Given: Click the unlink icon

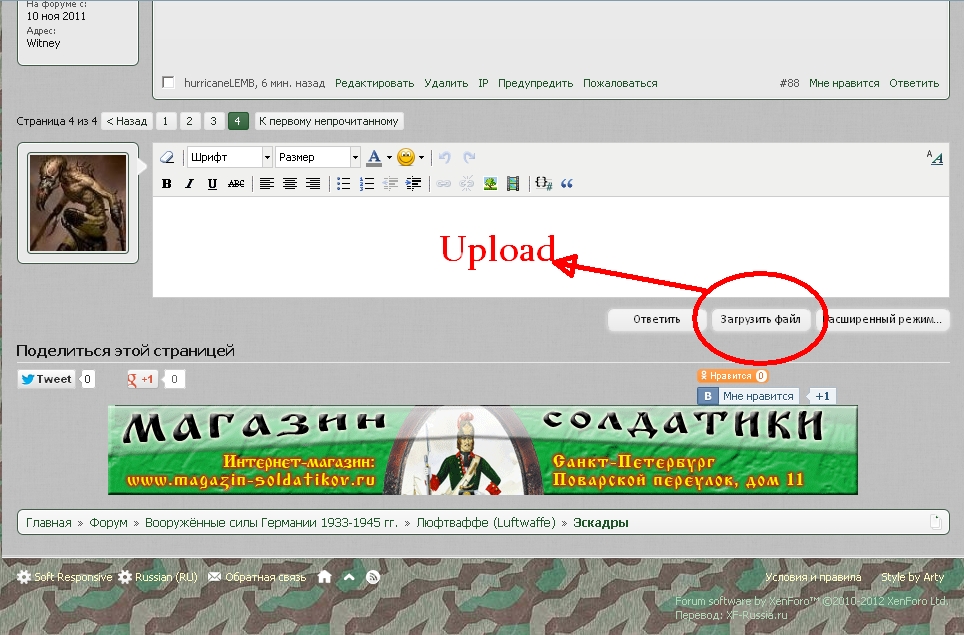Looking at the screenshot, I should click(x=467, y=183).
